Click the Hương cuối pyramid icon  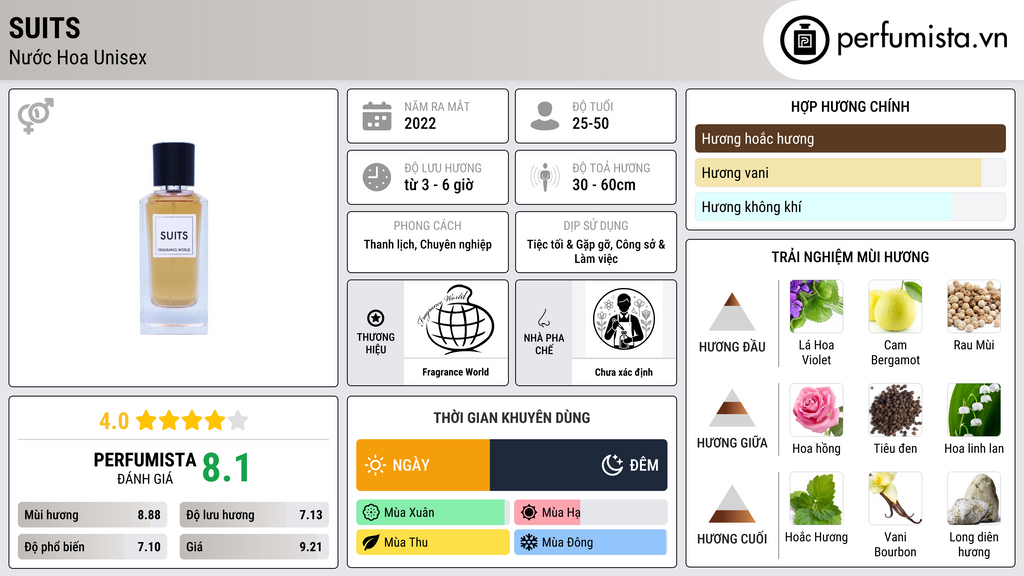pyautogui.click(x=732, y=504)
